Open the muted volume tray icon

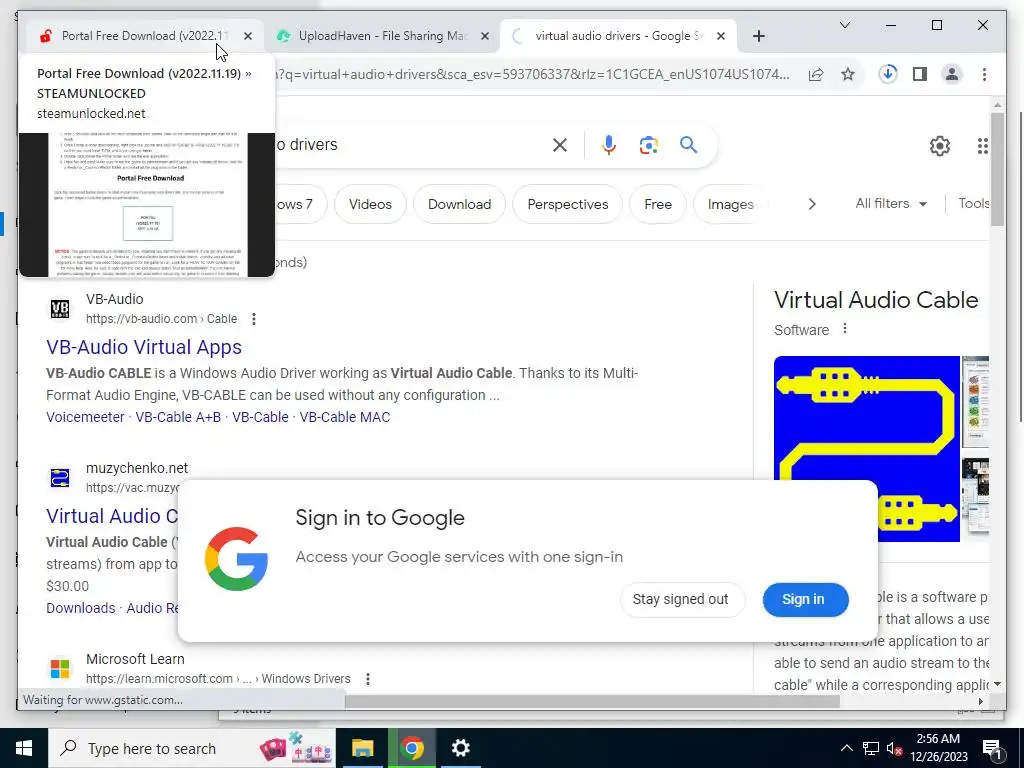(894, 748)
